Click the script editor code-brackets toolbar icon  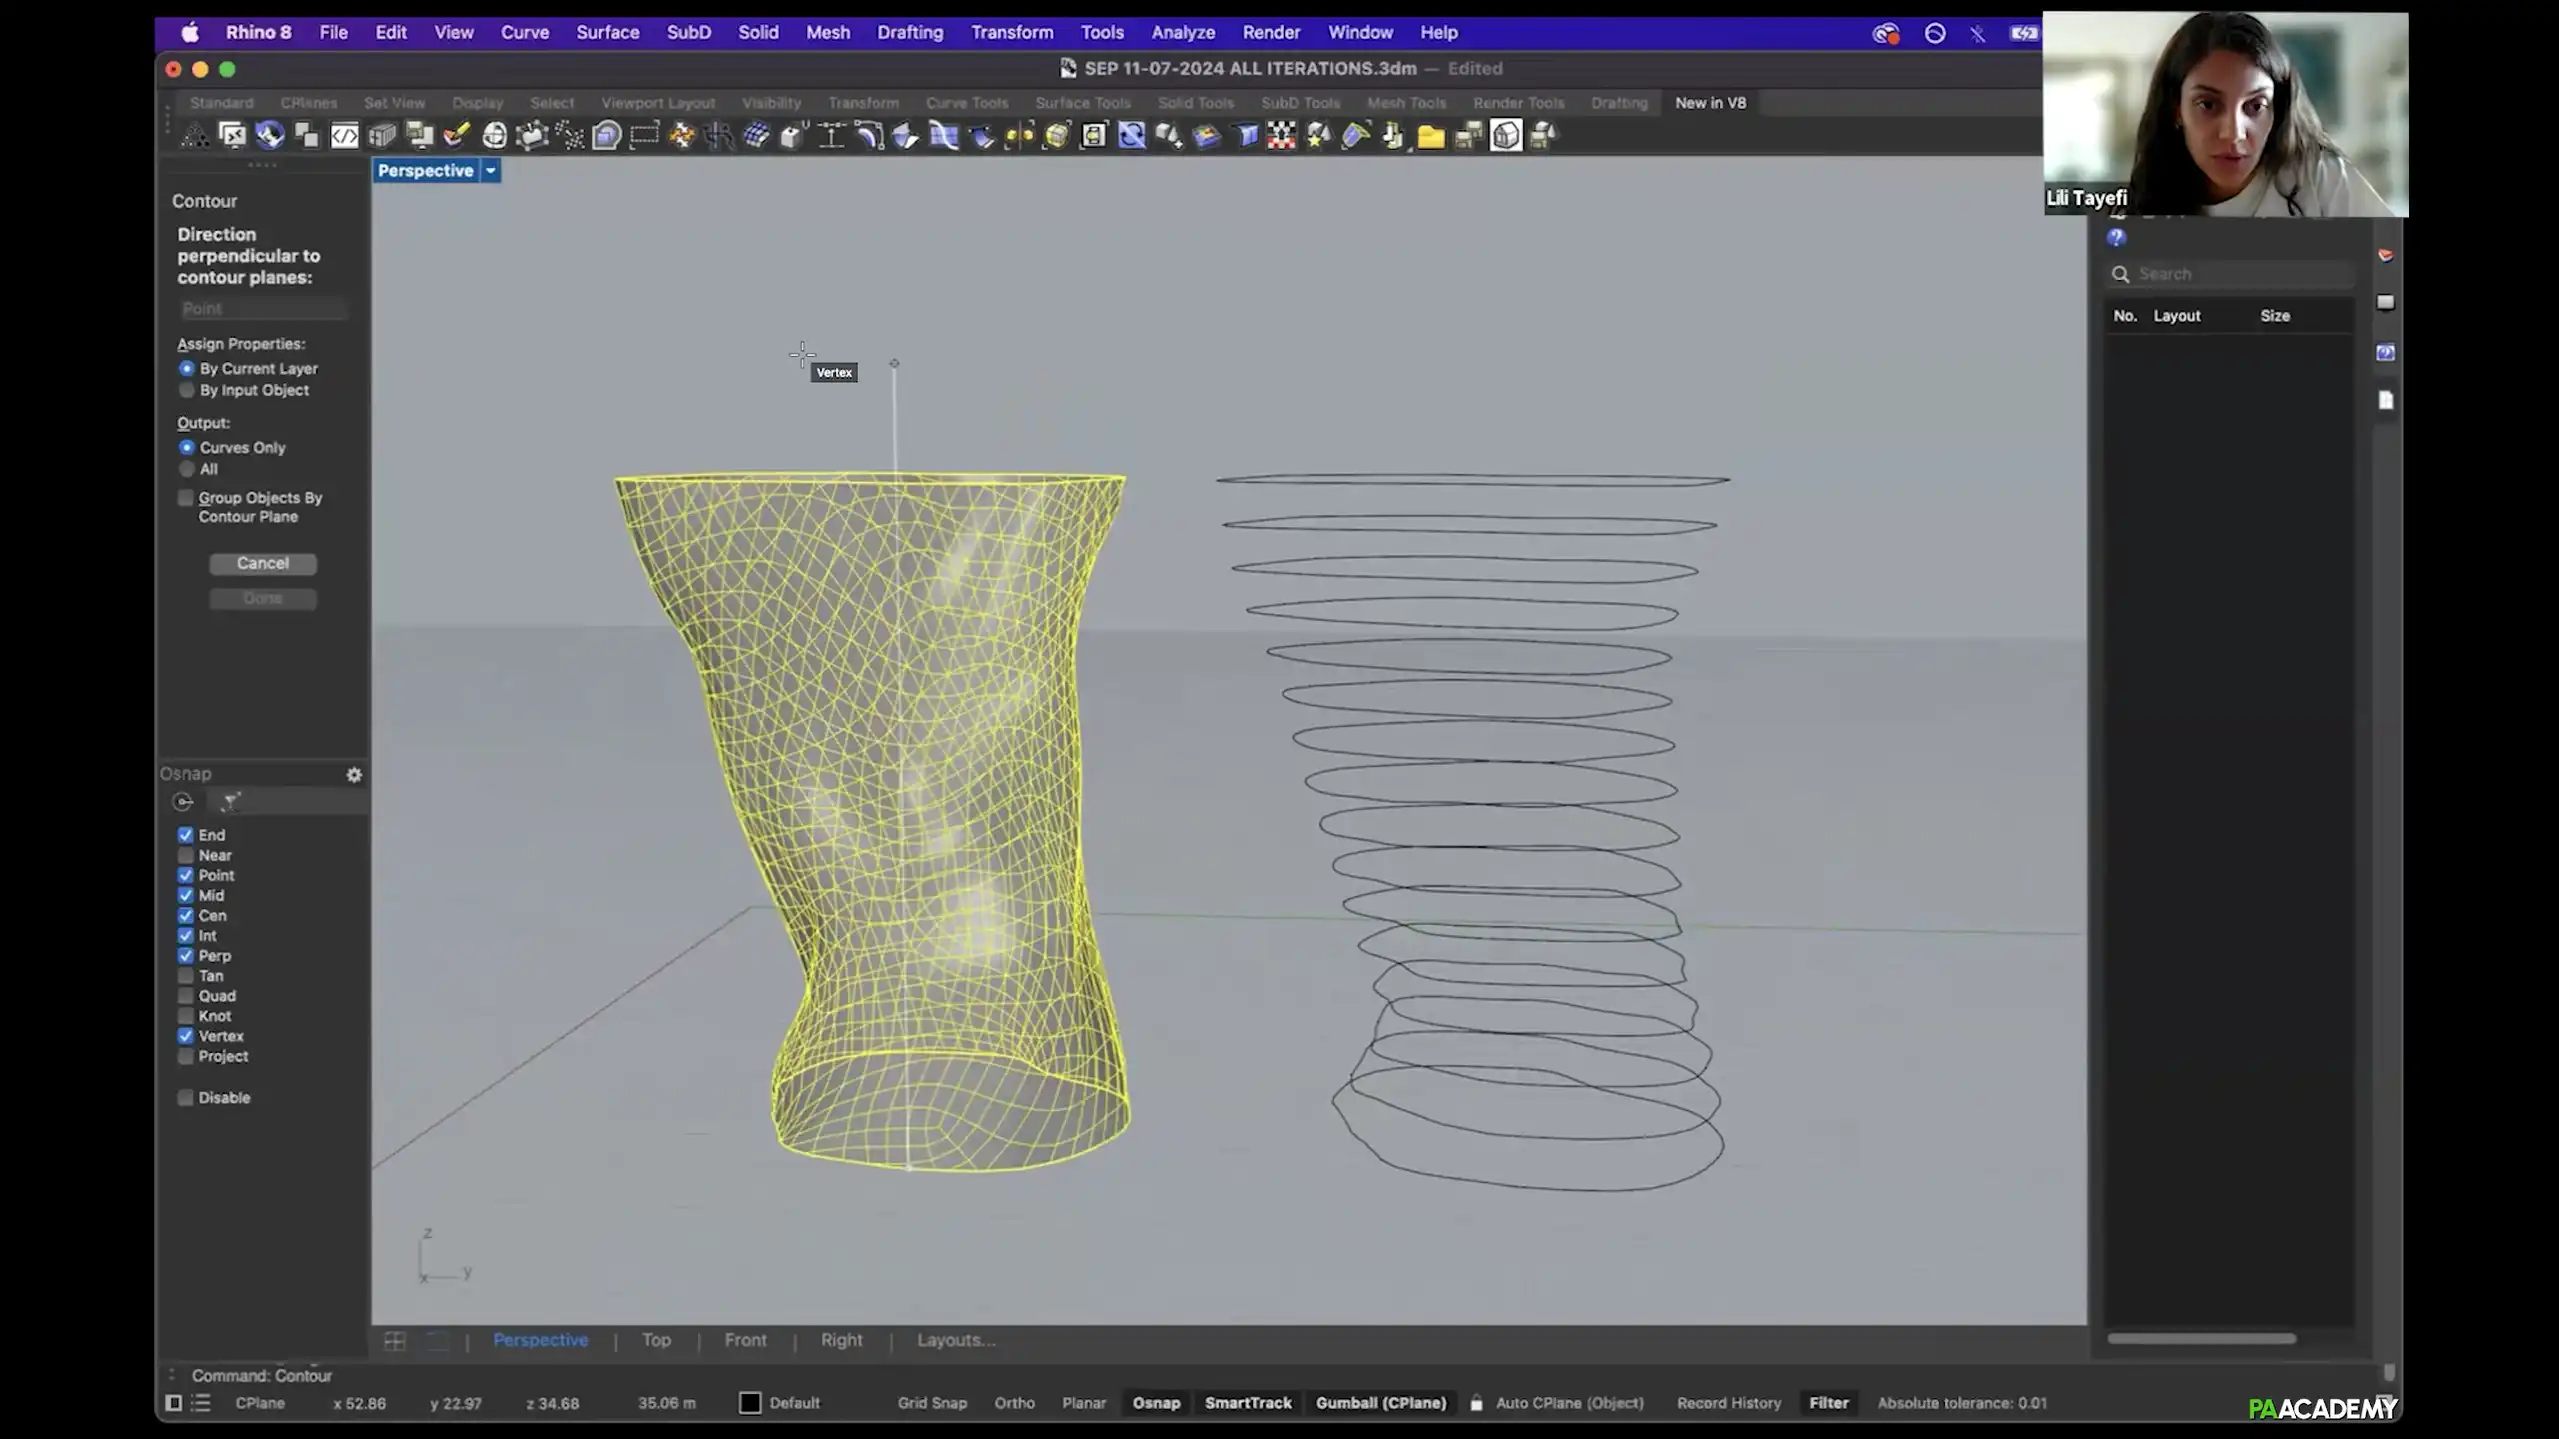point(344,135)
